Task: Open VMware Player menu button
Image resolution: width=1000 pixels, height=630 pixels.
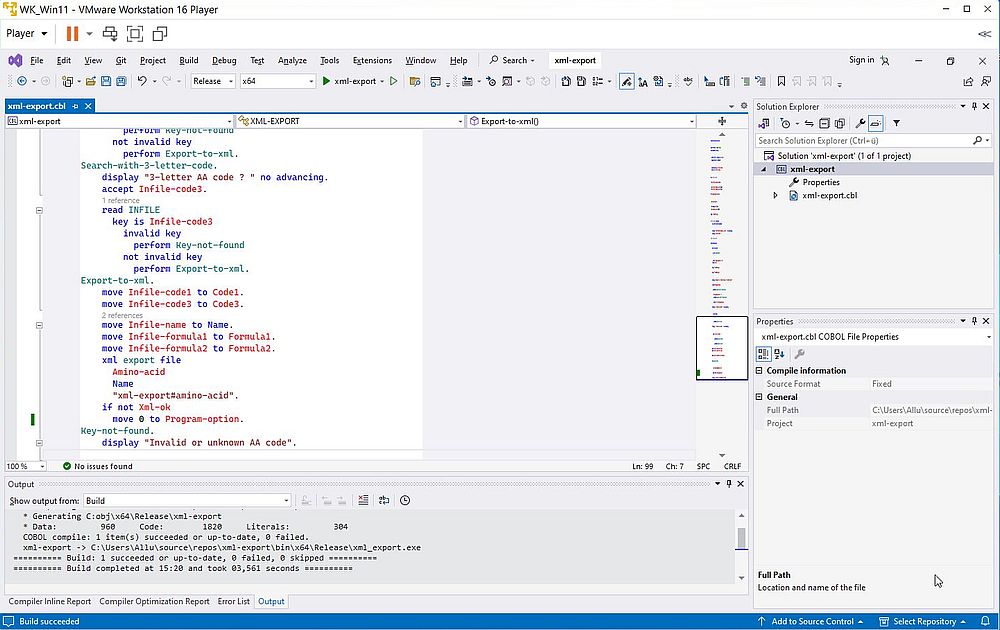Action: 26,33
